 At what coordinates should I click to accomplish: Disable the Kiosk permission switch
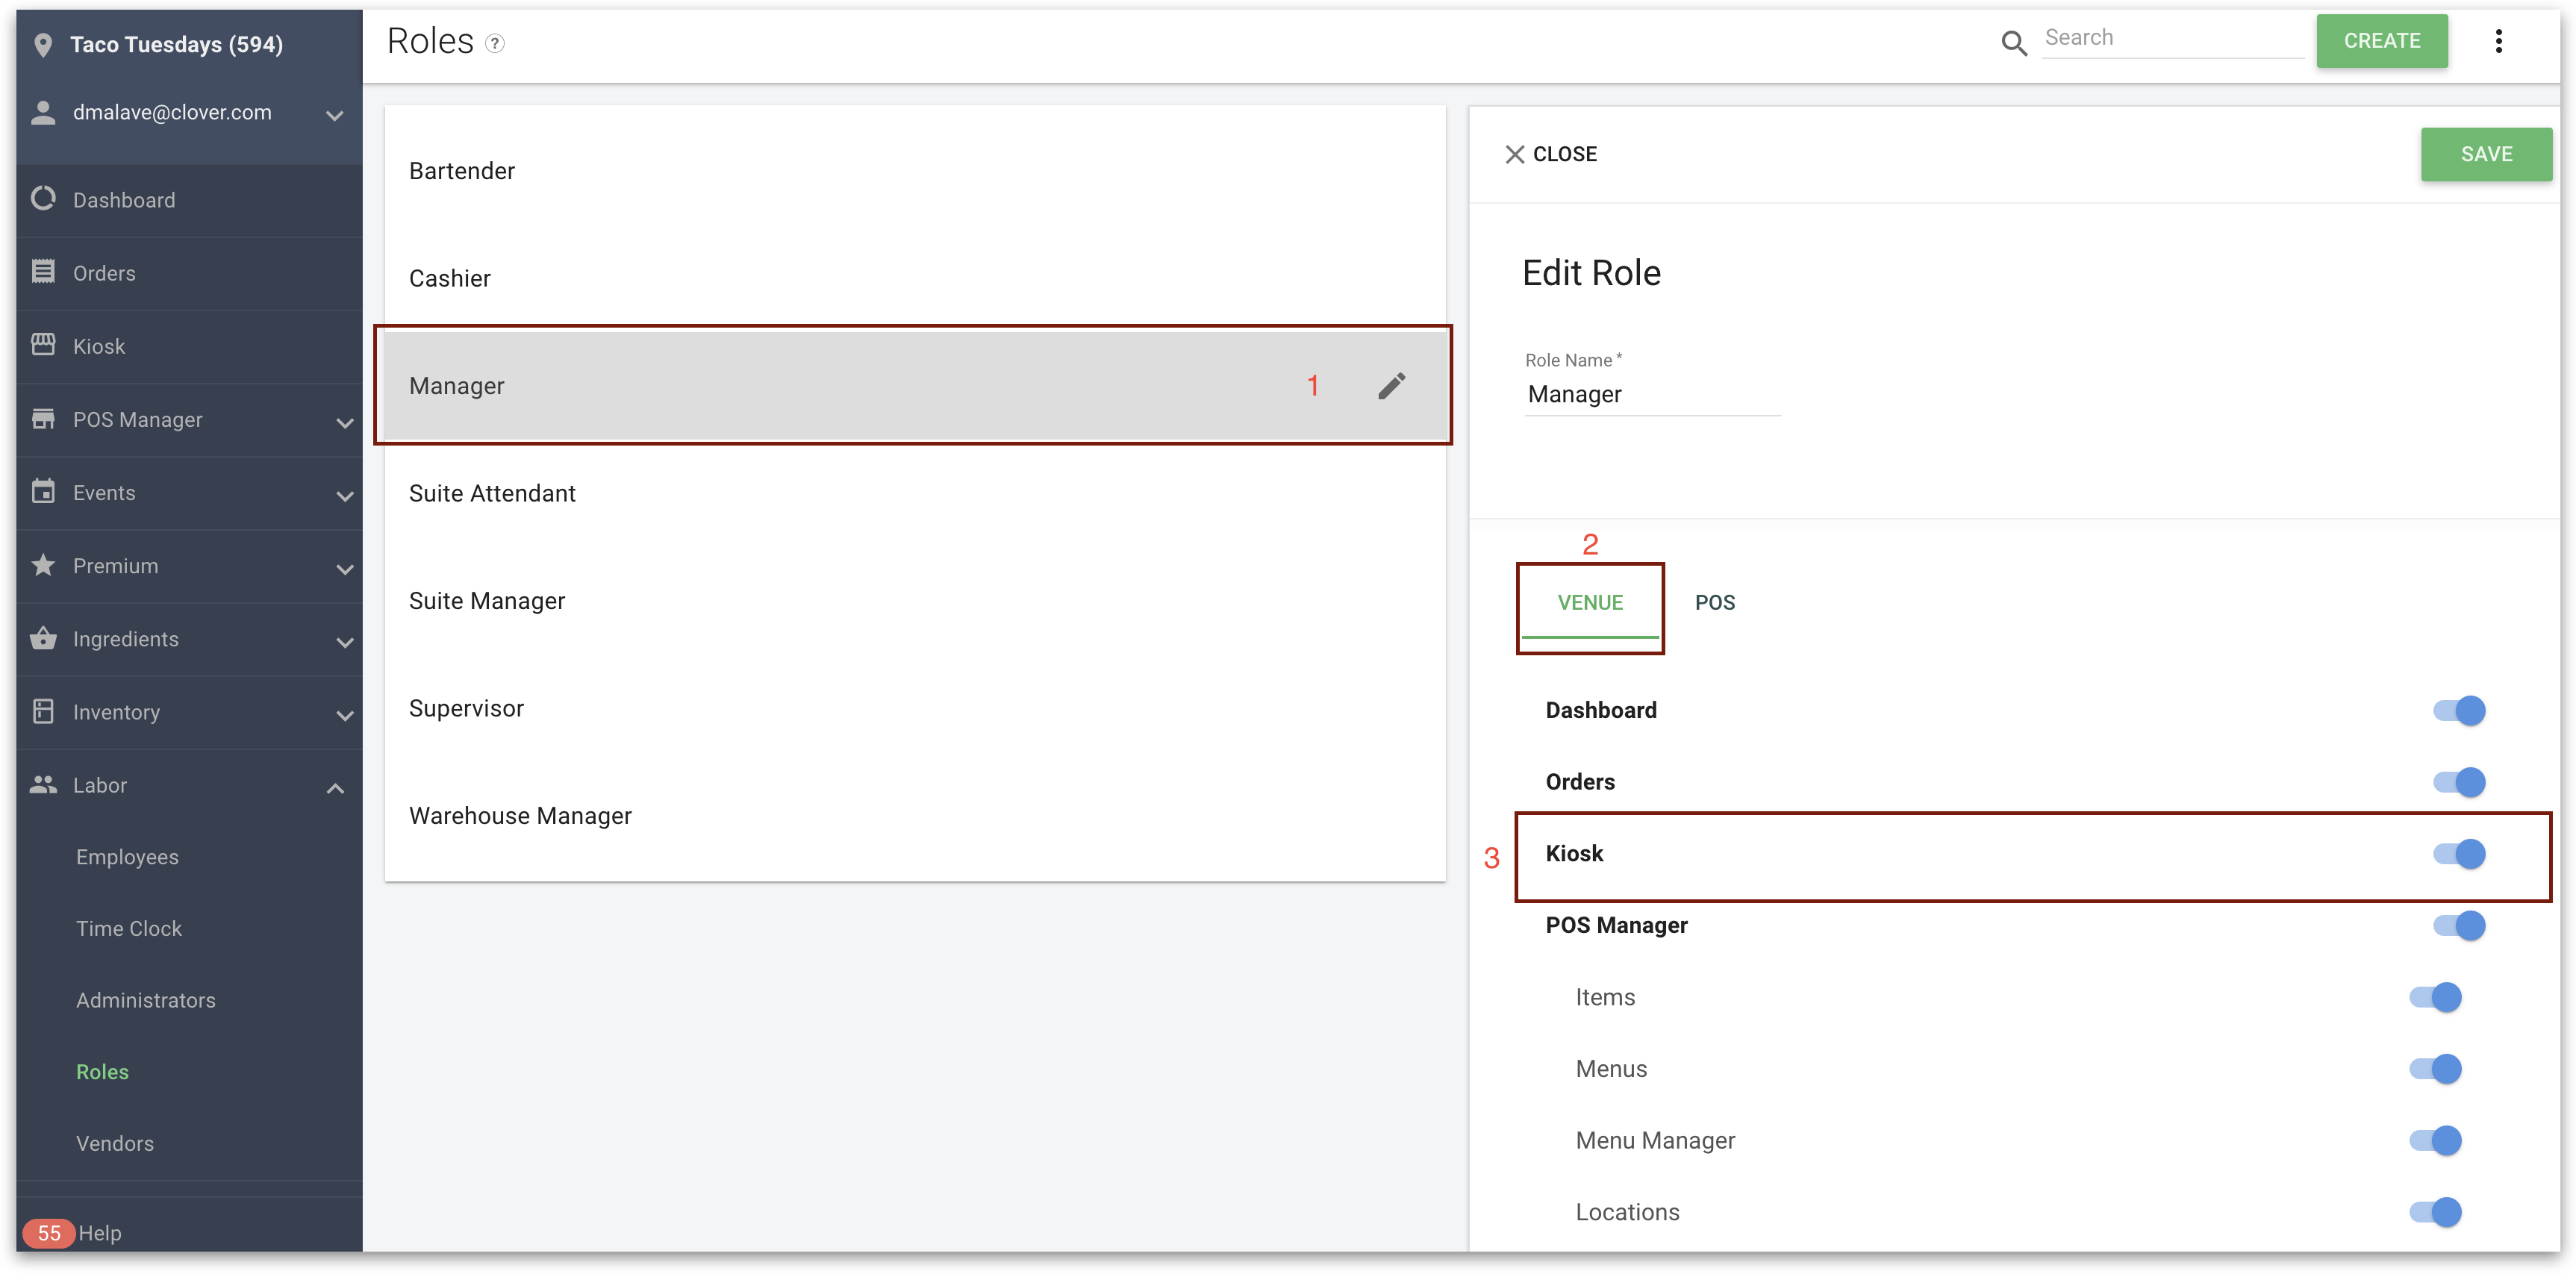[x=2459, y=853]
